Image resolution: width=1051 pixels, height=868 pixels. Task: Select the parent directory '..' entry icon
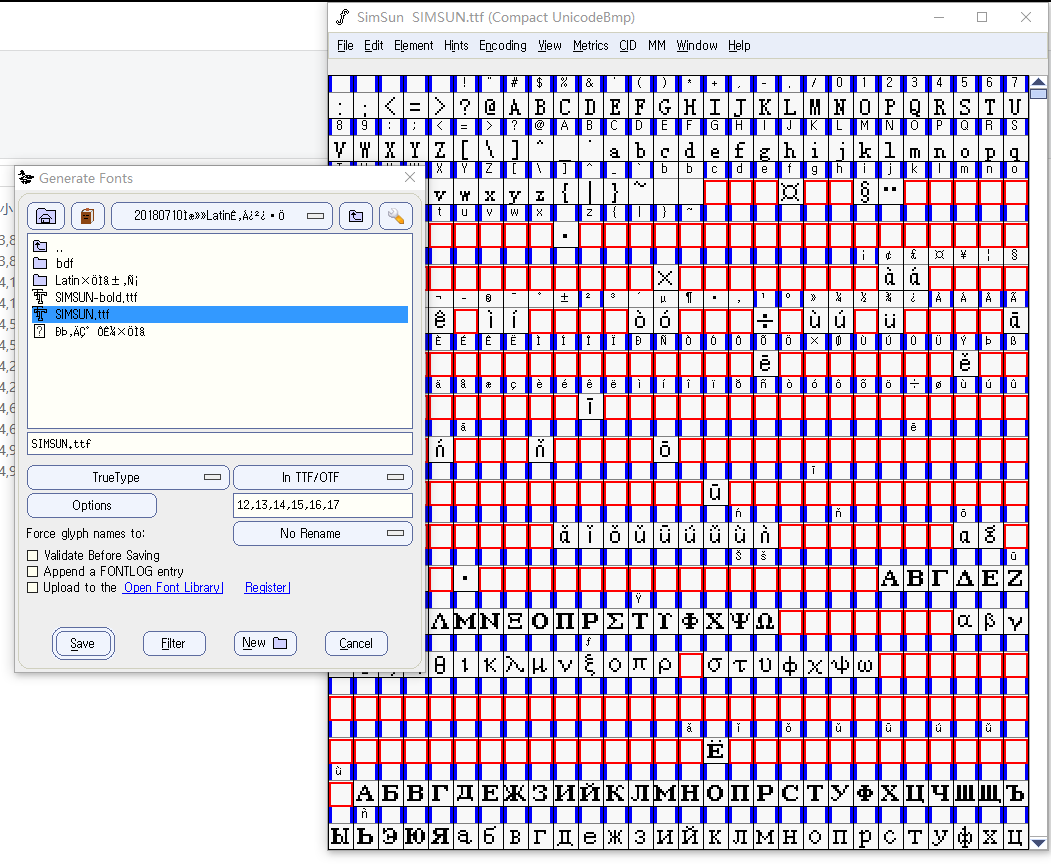click(x=40, y=246)
